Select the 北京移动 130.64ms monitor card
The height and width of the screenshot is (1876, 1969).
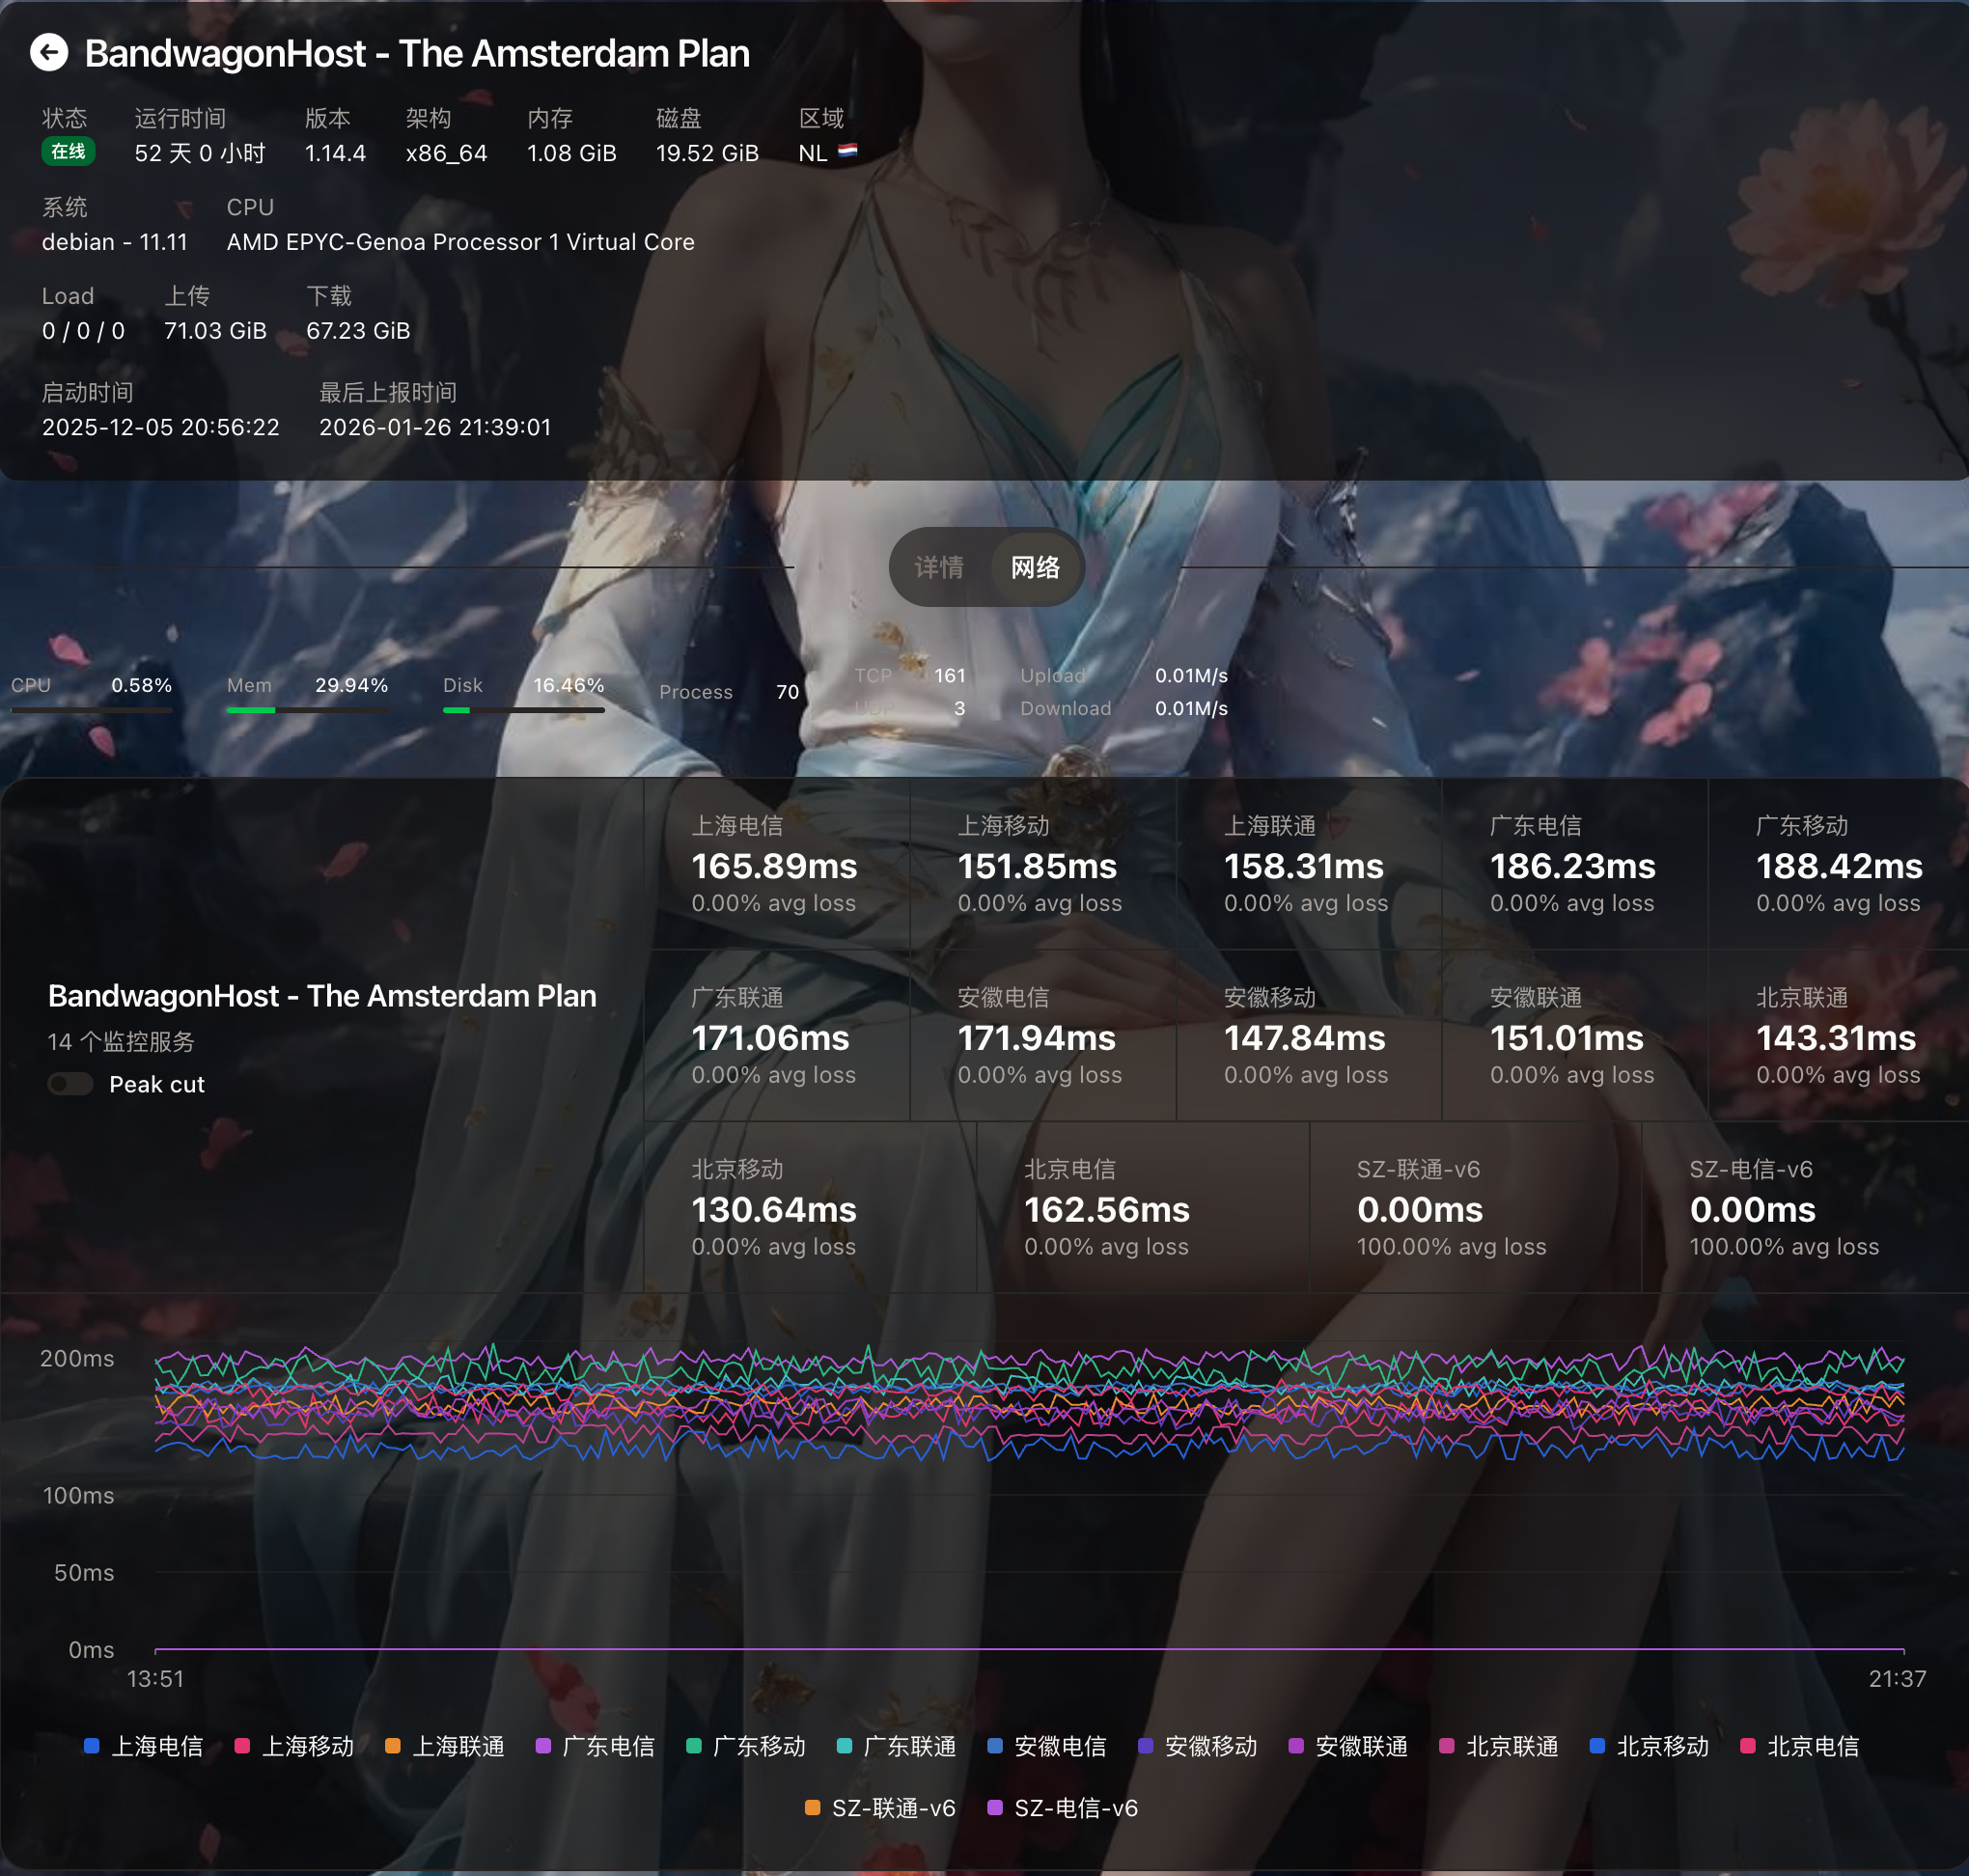808,1207
